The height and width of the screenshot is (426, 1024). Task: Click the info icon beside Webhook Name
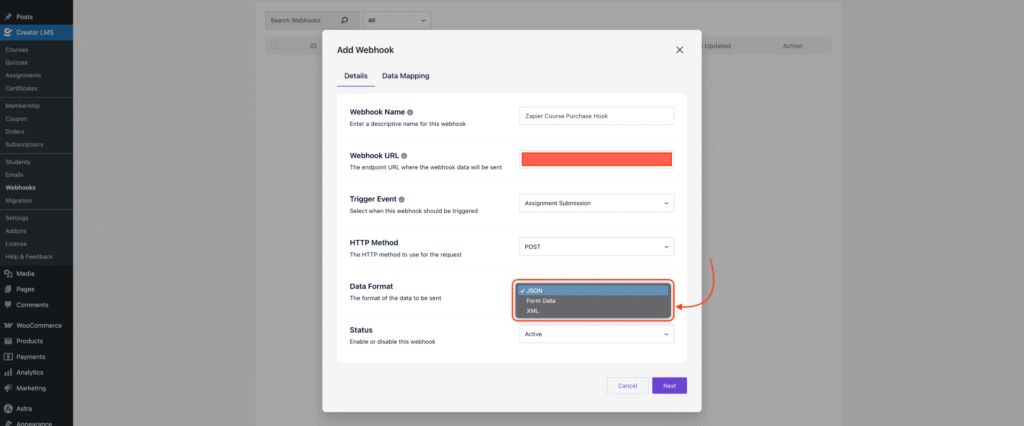[x=410, y=112]
